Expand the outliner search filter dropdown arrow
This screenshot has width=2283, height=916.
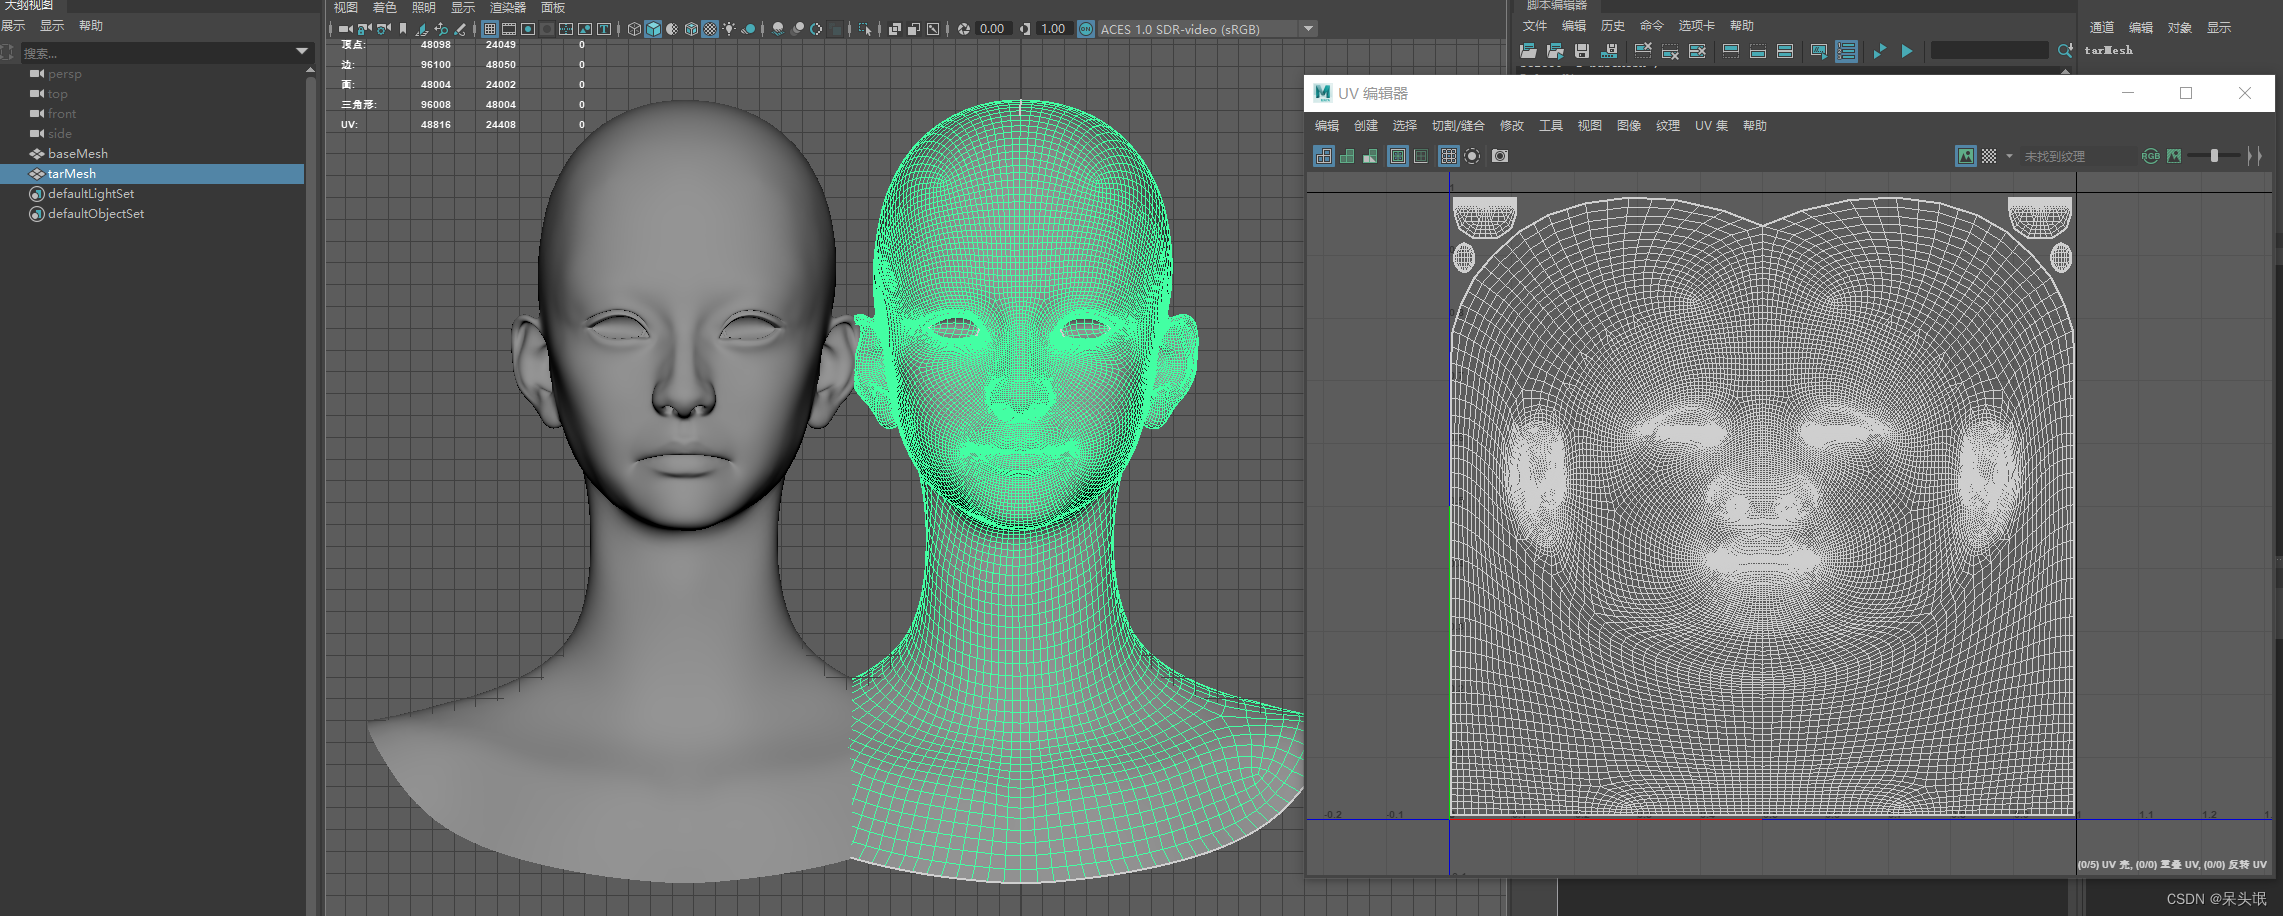[x=301, y=51]
